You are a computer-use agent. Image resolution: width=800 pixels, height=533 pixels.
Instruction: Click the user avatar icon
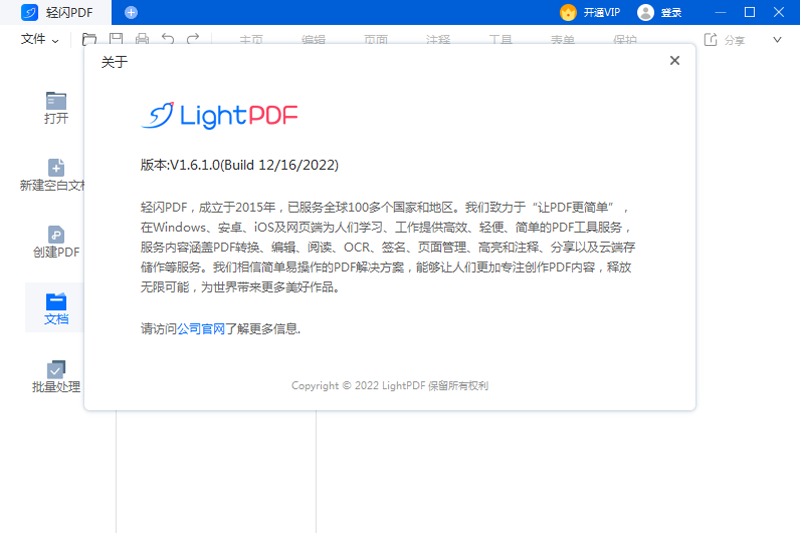point(645,12)
